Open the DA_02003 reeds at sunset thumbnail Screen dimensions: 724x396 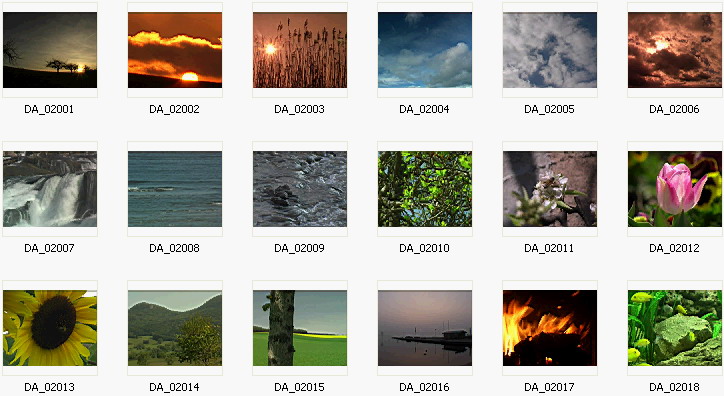(300, 50)
